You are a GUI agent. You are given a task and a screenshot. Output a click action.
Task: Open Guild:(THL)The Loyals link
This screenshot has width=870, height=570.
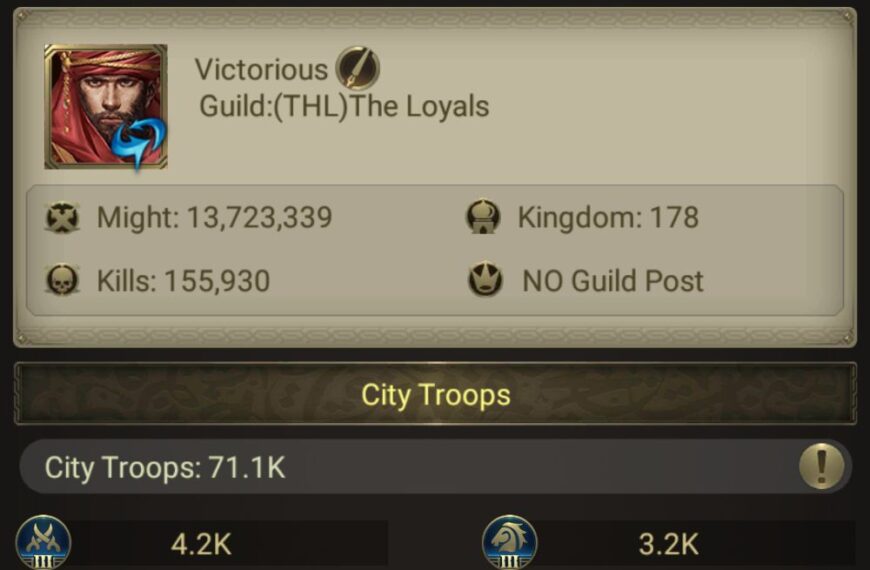point(344,107)
